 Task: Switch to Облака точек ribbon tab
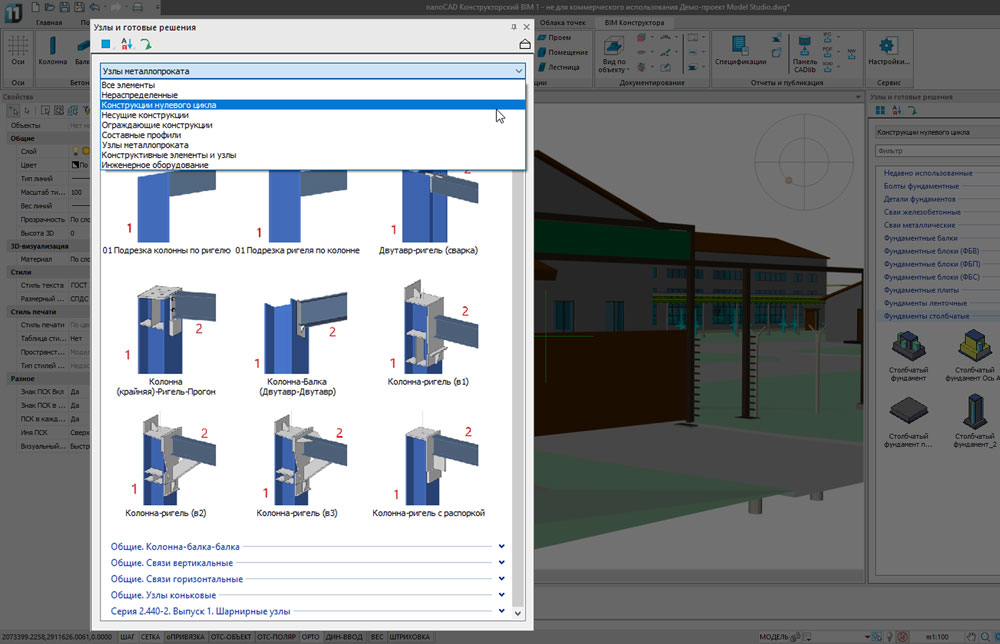click(x=562, y=22)
